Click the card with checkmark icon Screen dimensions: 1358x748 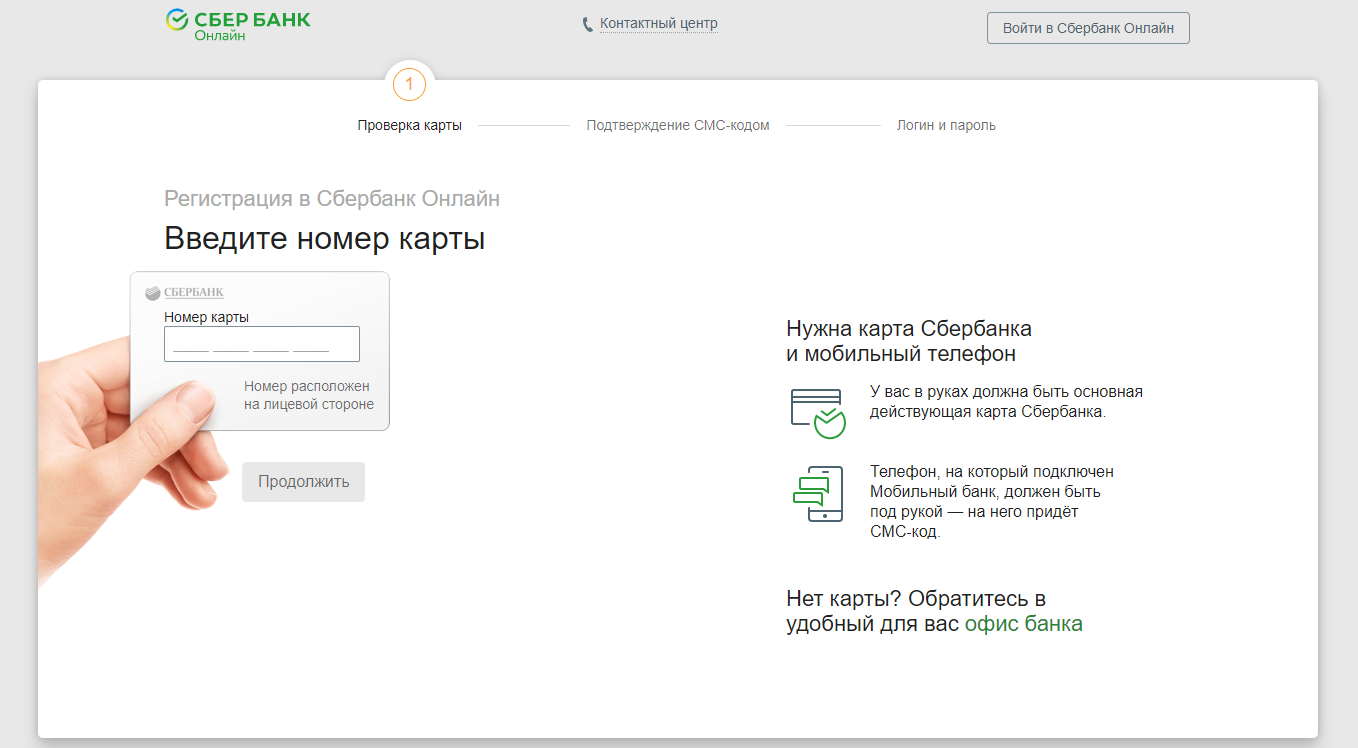tap(818, 413)
